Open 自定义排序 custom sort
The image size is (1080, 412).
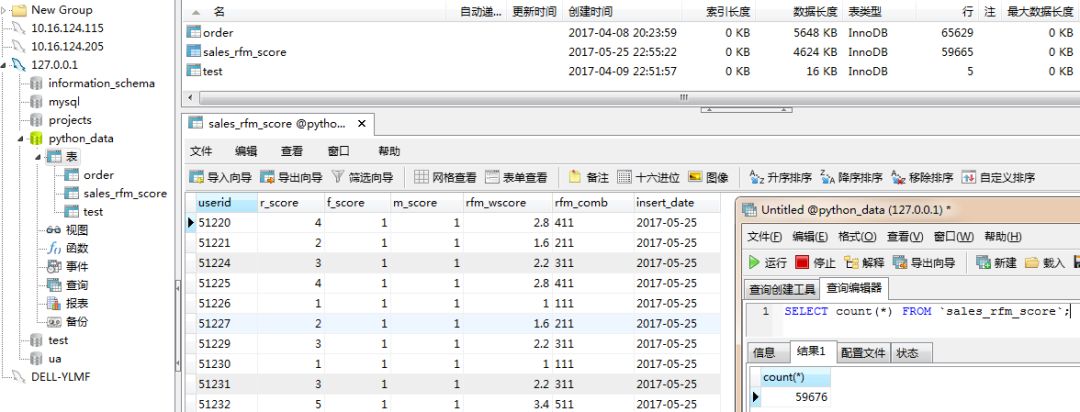(x=998, y=177)
